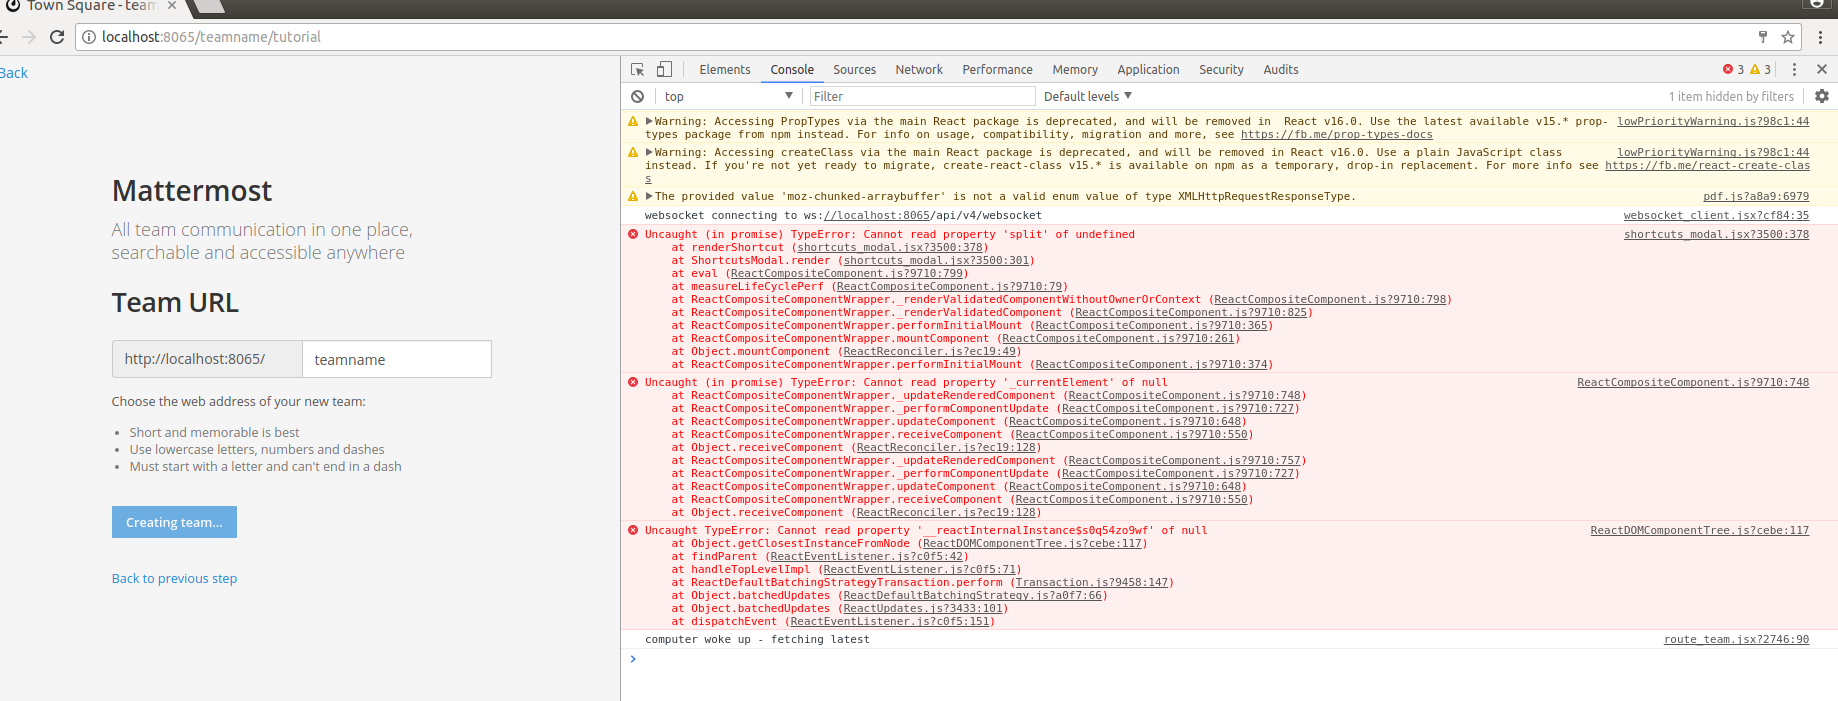The height and width of the screenshot is (701, 1838).
Task: Open route_team.jsx?2746:90 source link
Action: [x=1736, y=639]
